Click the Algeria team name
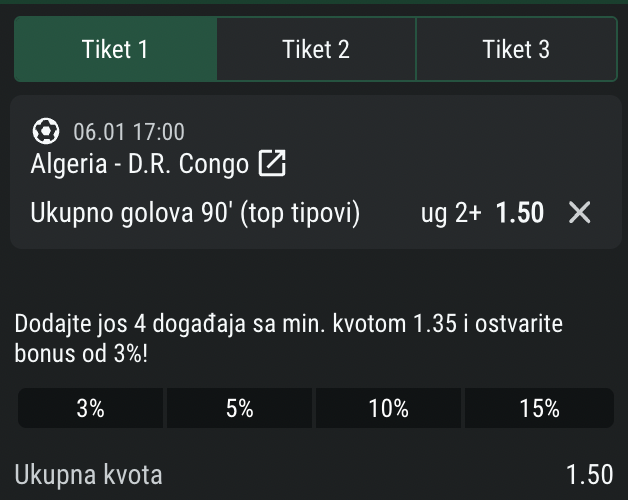628x500 pixels. click(69, 164)
